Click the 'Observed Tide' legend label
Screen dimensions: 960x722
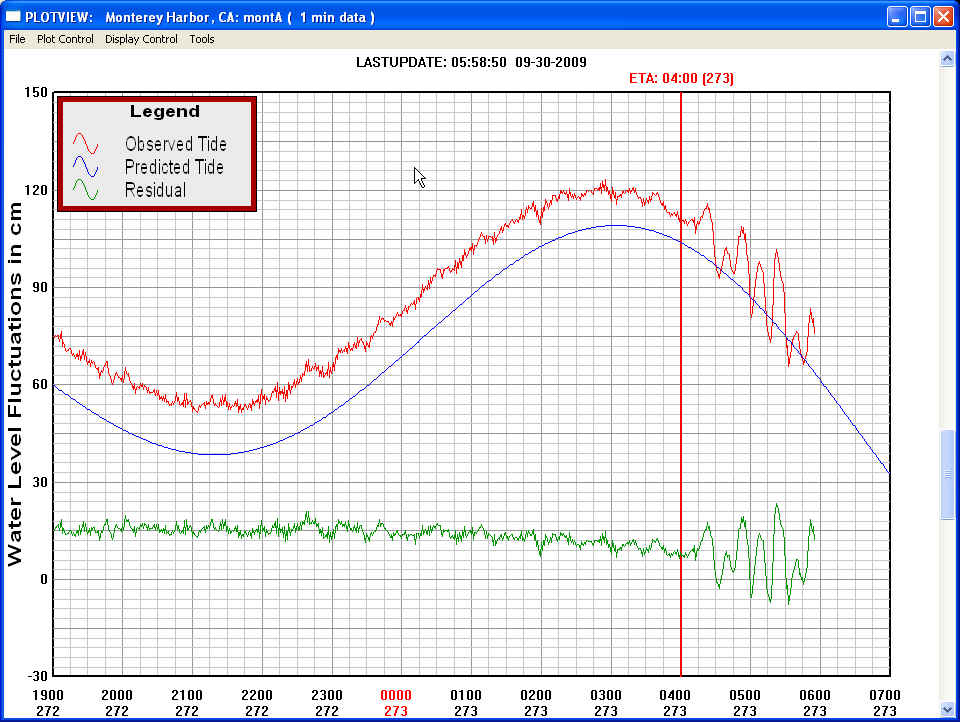coord(176,144)
